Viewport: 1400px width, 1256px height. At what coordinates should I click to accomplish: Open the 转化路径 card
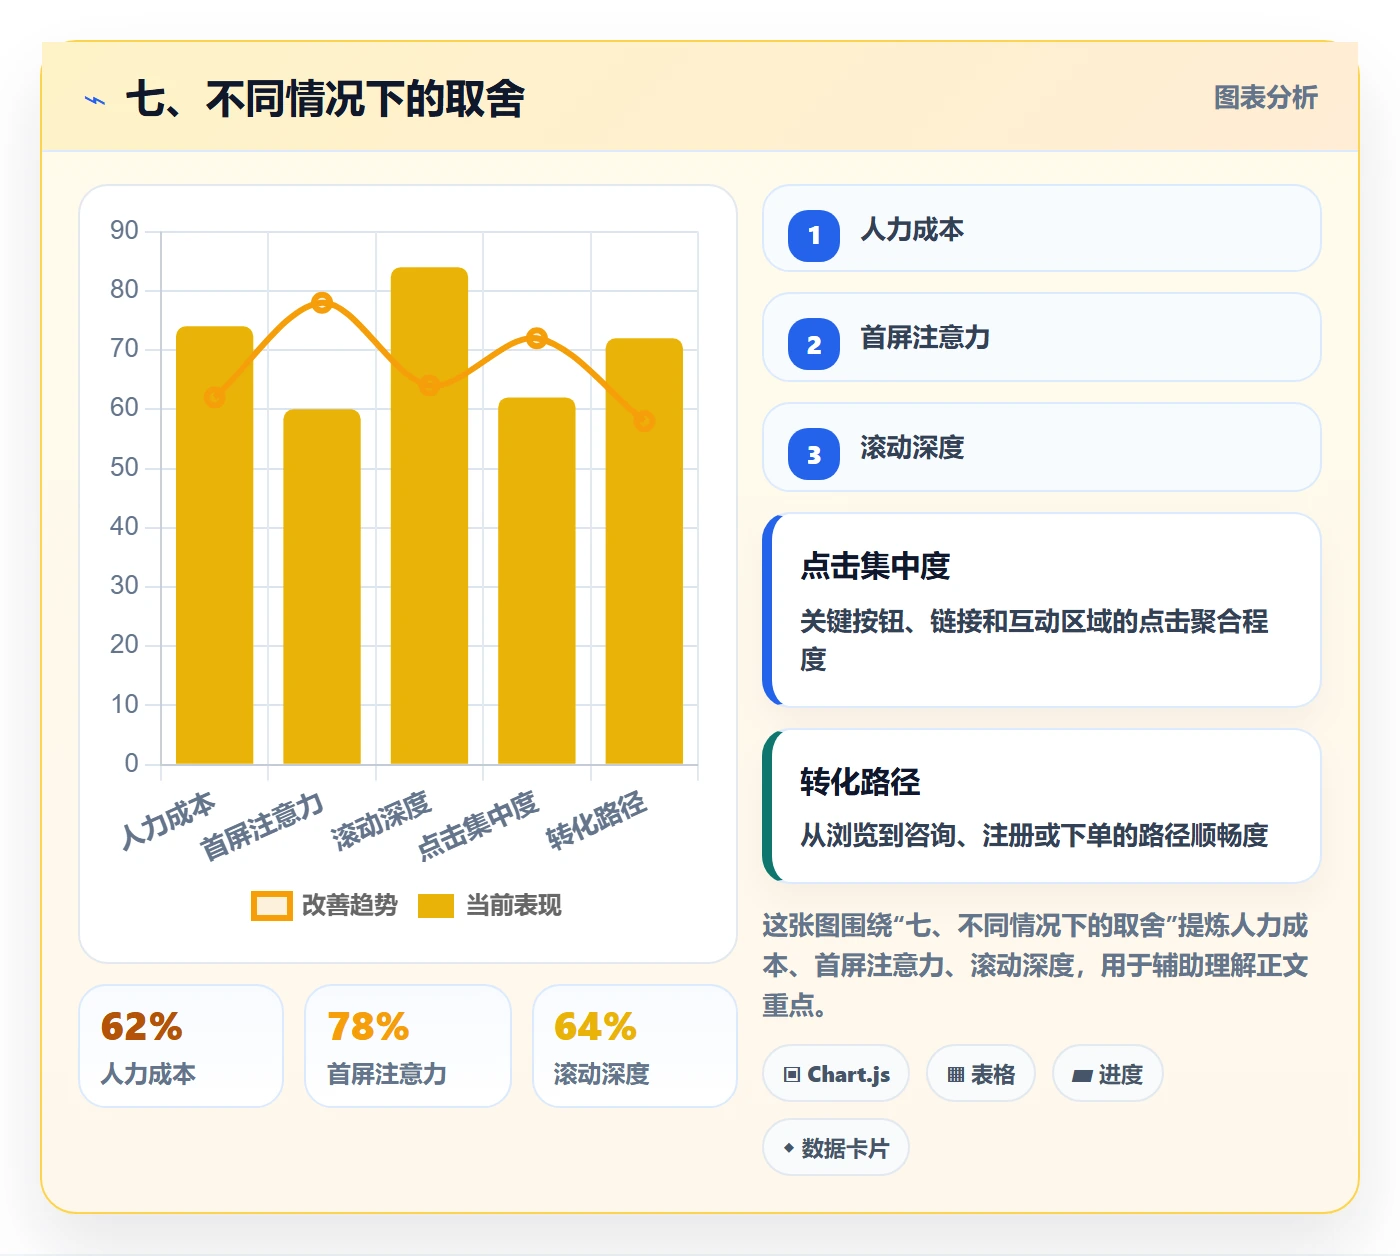(x=1041, y=806)
